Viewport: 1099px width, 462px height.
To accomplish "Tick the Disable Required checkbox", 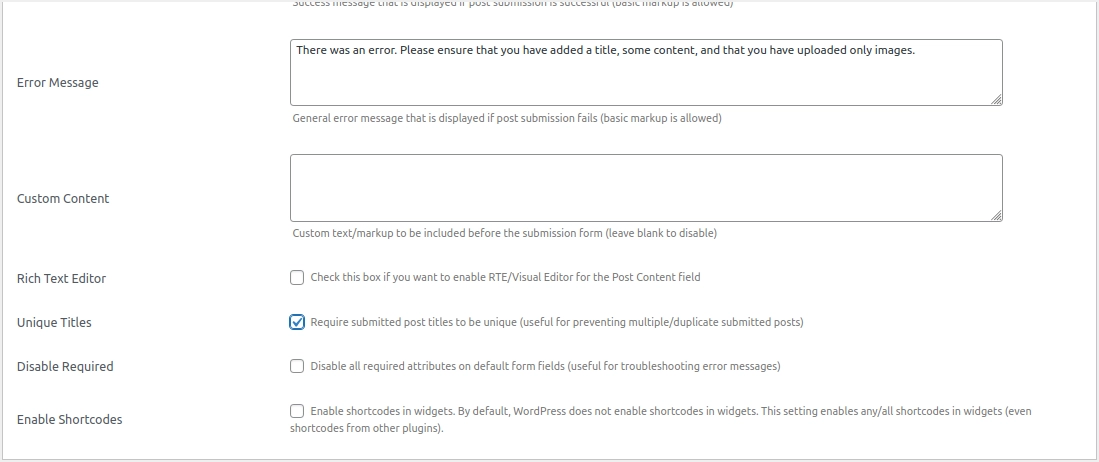I will click(x=297, y=366).
